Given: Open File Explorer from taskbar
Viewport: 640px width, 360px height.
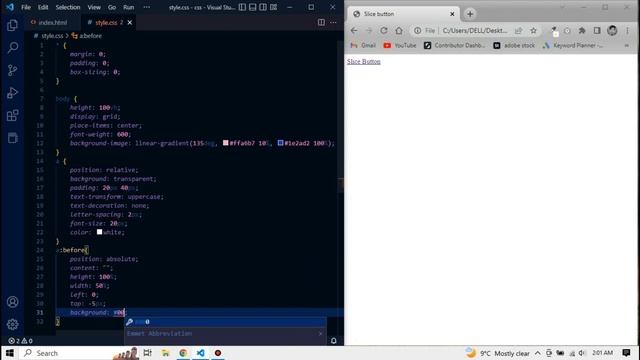Looking at the screenshot, I should pos(165,353).
